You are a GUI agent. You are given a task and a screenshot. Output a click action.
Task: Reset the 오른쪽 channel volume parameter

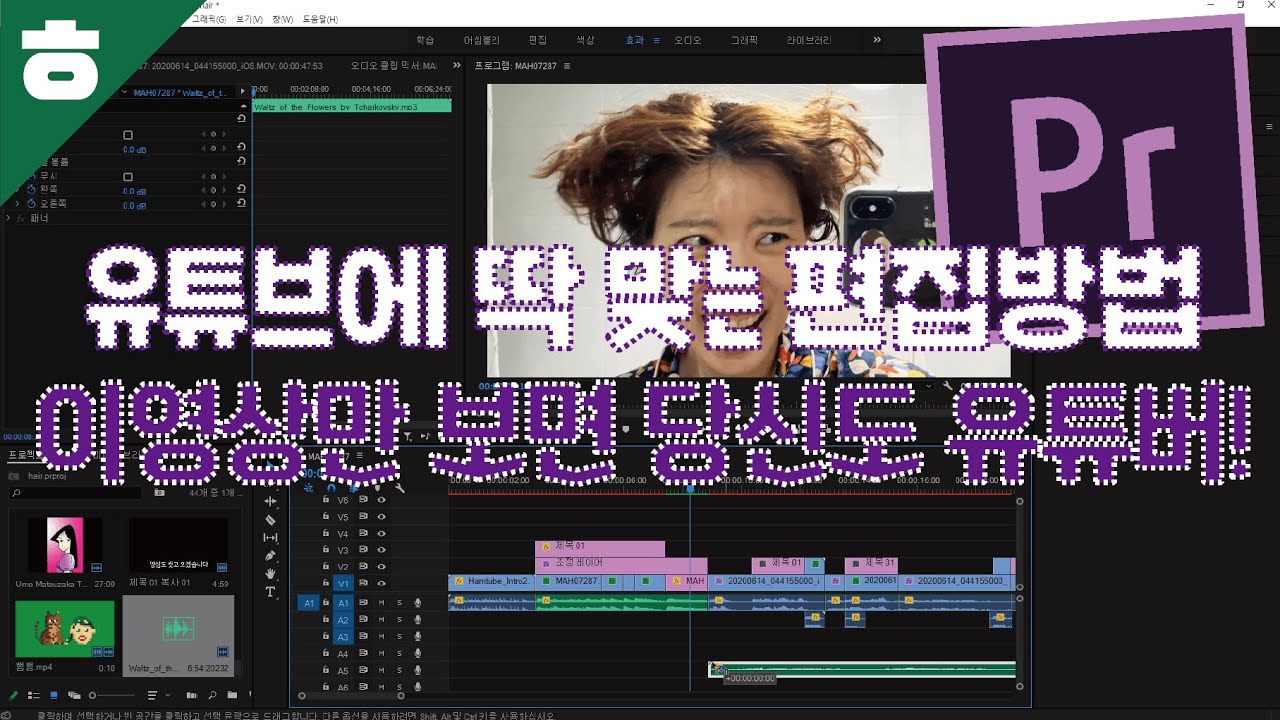coord(241,203)
